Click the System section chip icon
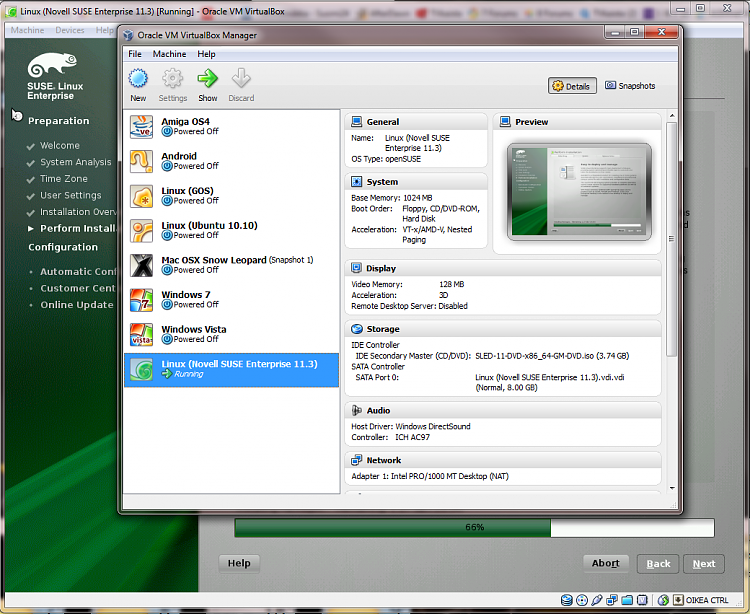Viewport: 750px width, 614px height. tap(356, 182)
